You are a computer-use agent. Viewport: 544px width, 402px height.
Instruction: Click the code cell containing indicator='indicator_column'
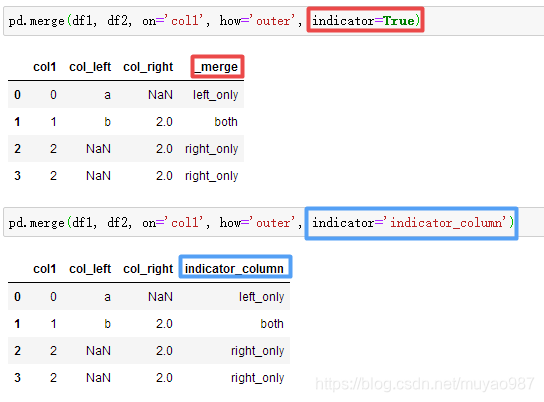pos(273,222)
